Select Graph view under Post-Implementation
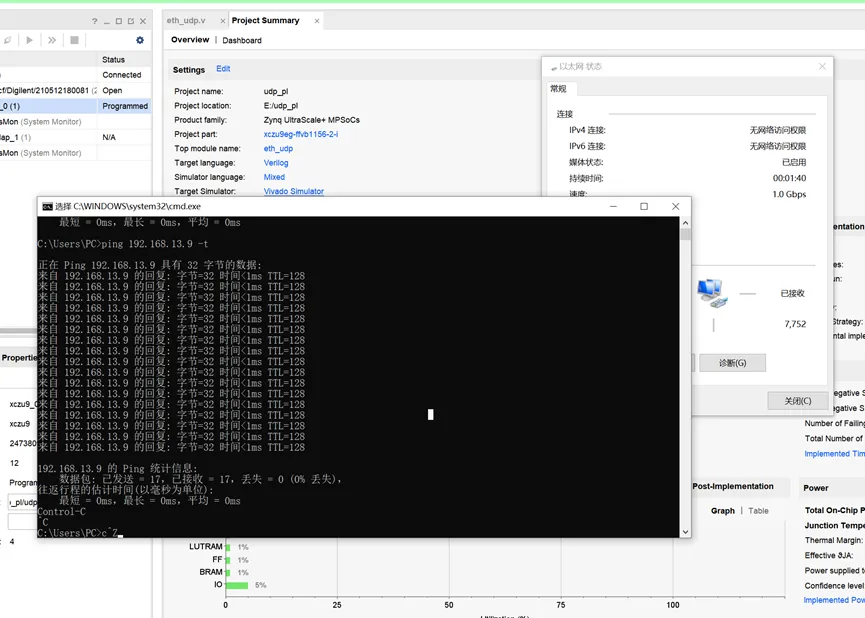The height and width of the screenshot is (618, 865). coord(723,511)
